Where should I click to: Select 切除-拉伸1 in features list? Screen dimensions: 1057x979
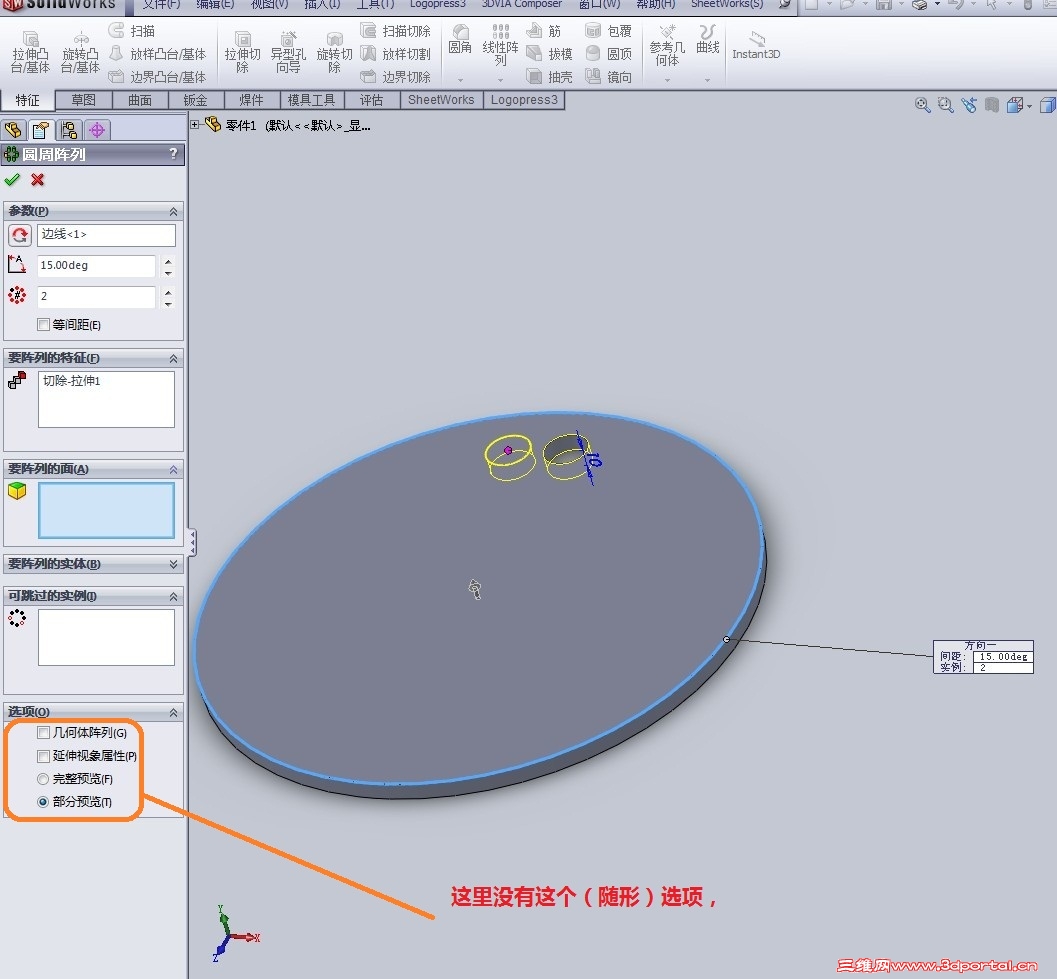click(72, 381)
